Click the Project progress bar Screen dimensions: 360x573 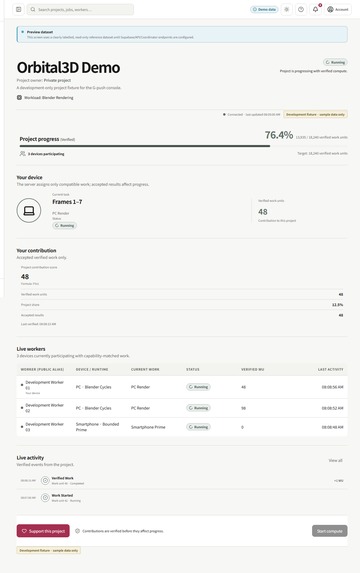point(183,146)
